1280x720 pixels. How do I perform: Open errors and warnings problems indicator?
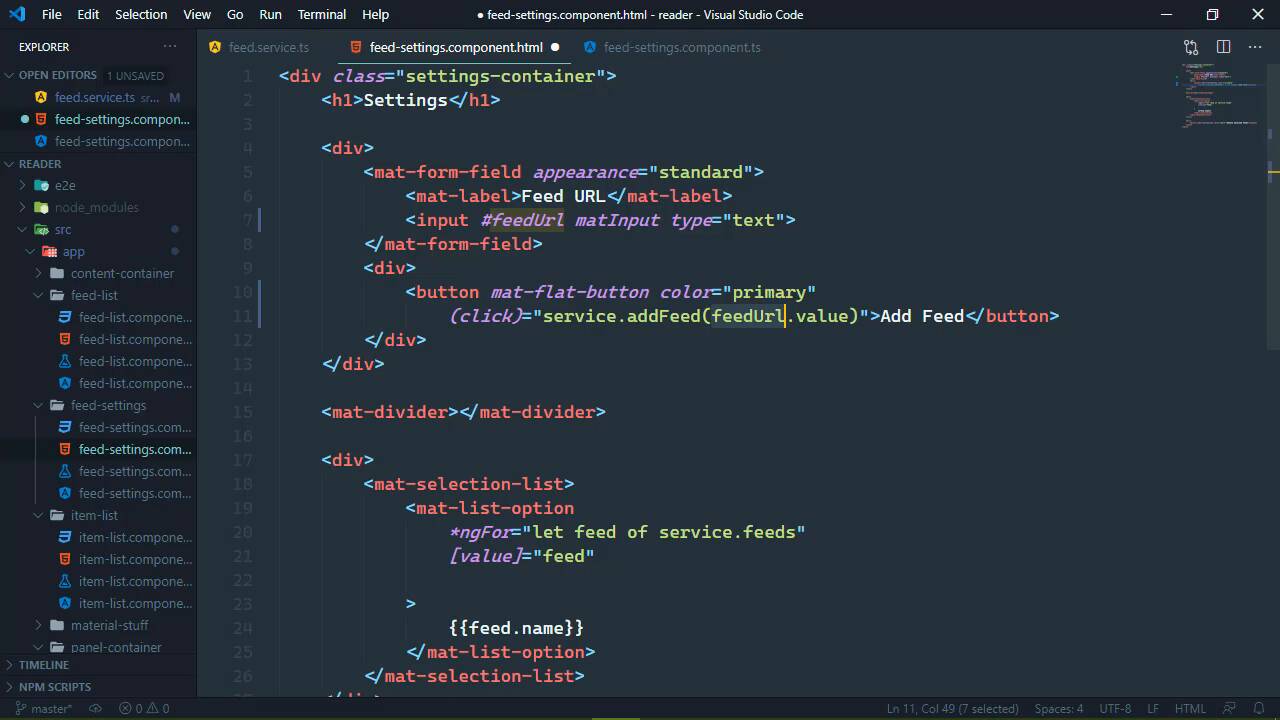click(x=144, y=708)
